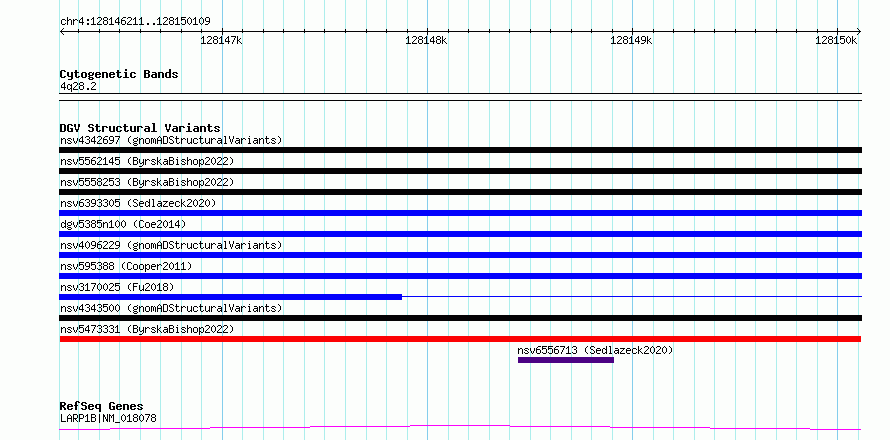The width and height of the screenshot is (890, 440).
Task: Click the nsv5562145 ByrskaBishop2022 label
Action: point(147,161)
